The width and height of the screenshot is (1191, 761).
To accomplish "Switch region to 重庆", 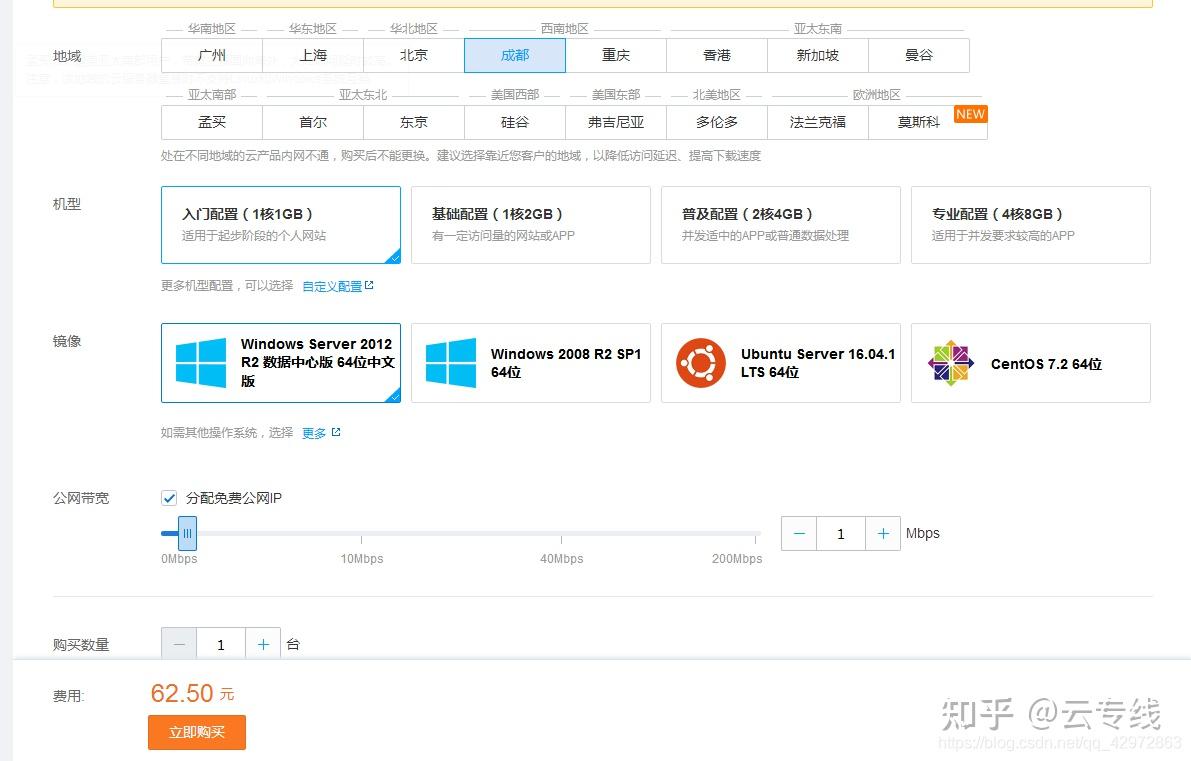I will pyautogui.click(x=616, y=55).
